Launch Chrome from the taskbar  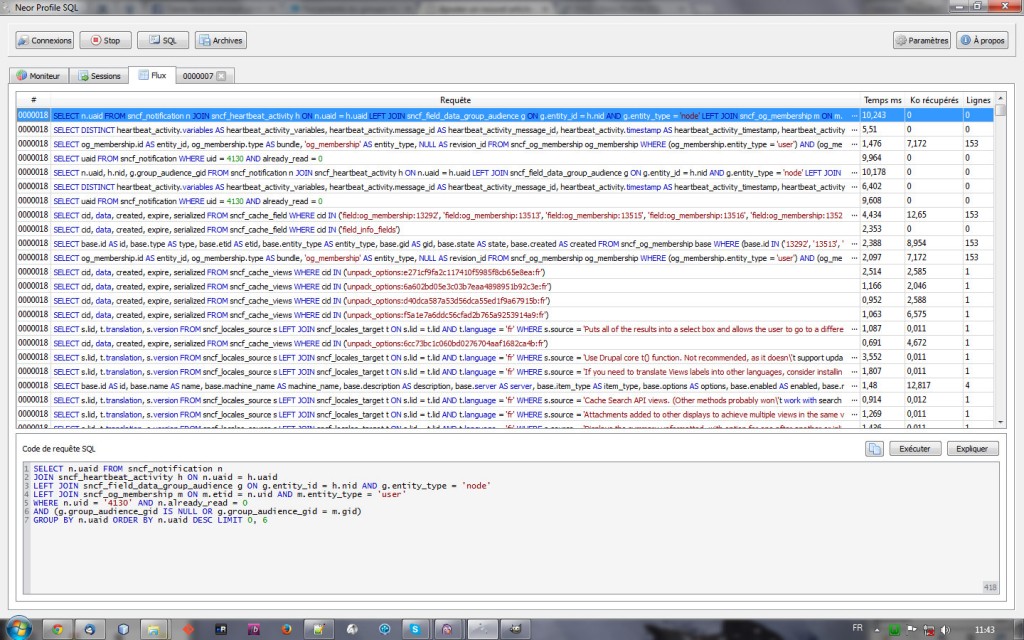pos(57,627)
